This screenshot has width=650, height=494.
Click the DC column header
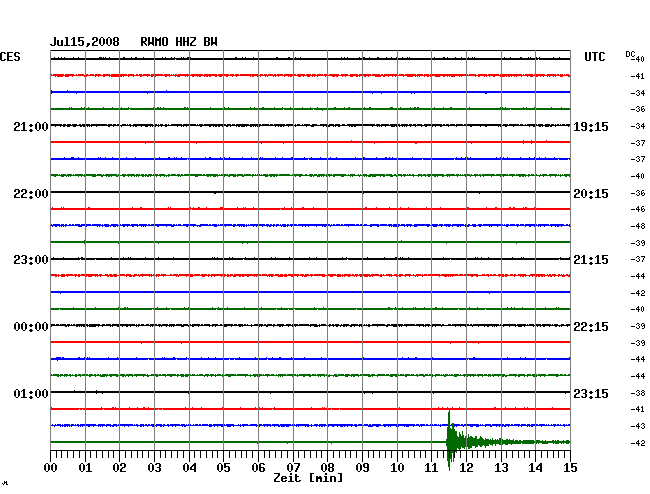[x=630, y=54]
